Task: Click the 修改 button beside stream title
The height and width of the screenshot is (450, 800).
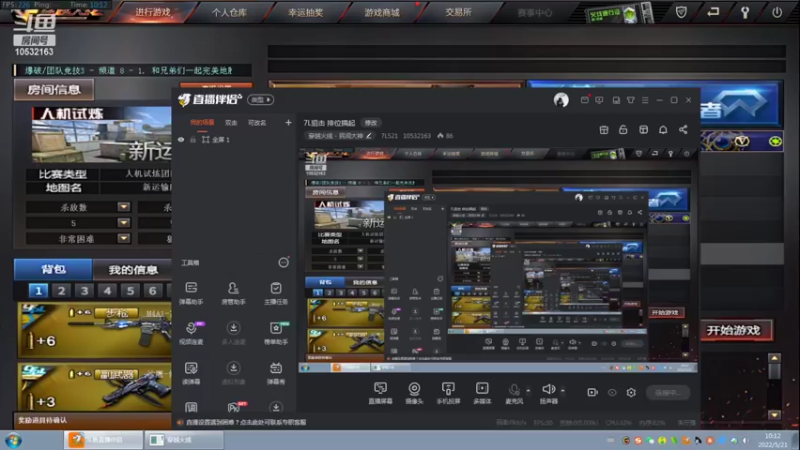Action: 371,123
